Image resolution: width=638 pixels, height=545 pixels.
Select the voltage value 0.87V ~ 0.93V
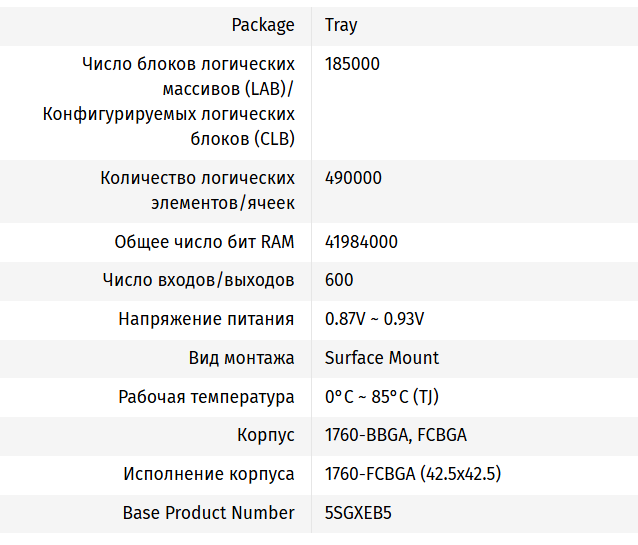374,319
